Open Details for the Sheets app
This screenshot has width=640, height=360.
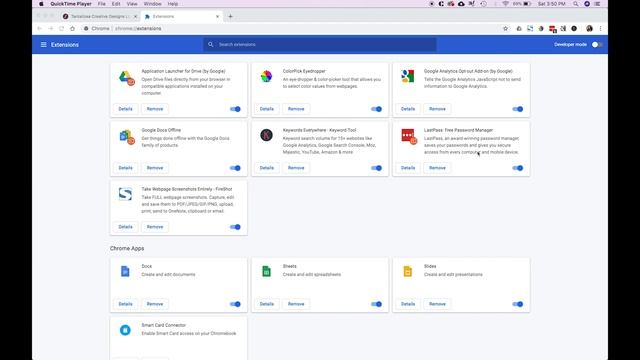(267, 304)
